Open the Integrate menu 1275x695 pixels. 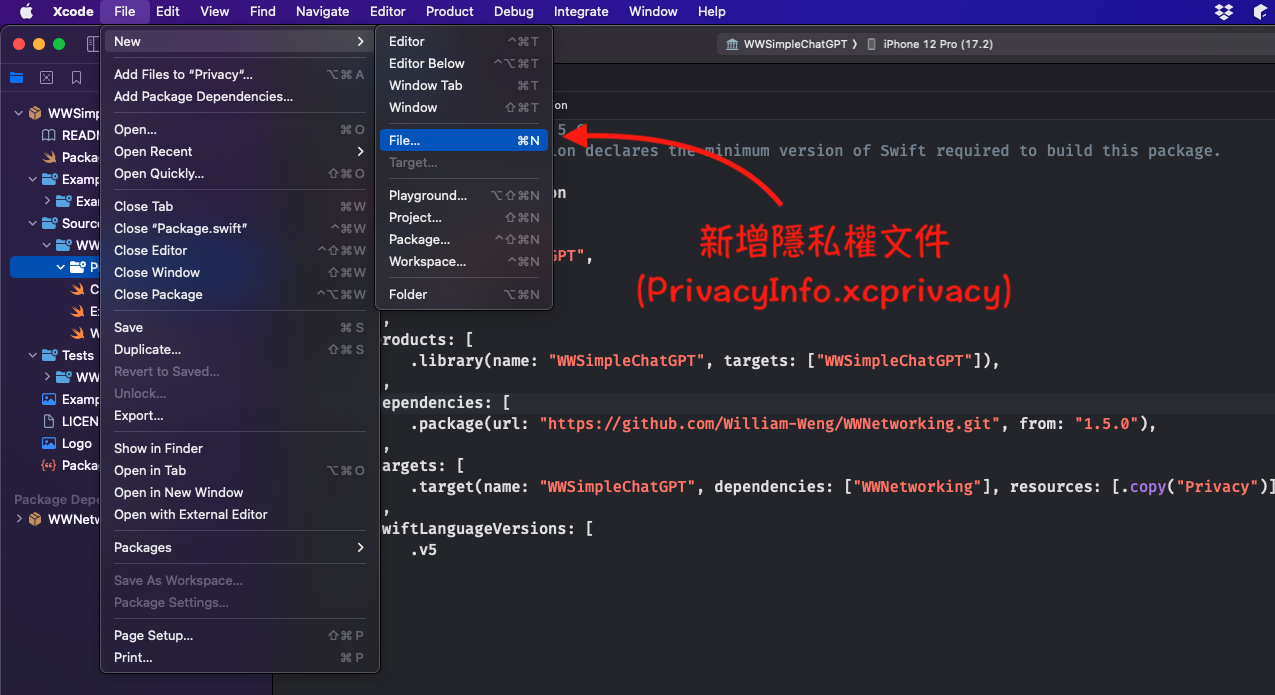point(581,11)
